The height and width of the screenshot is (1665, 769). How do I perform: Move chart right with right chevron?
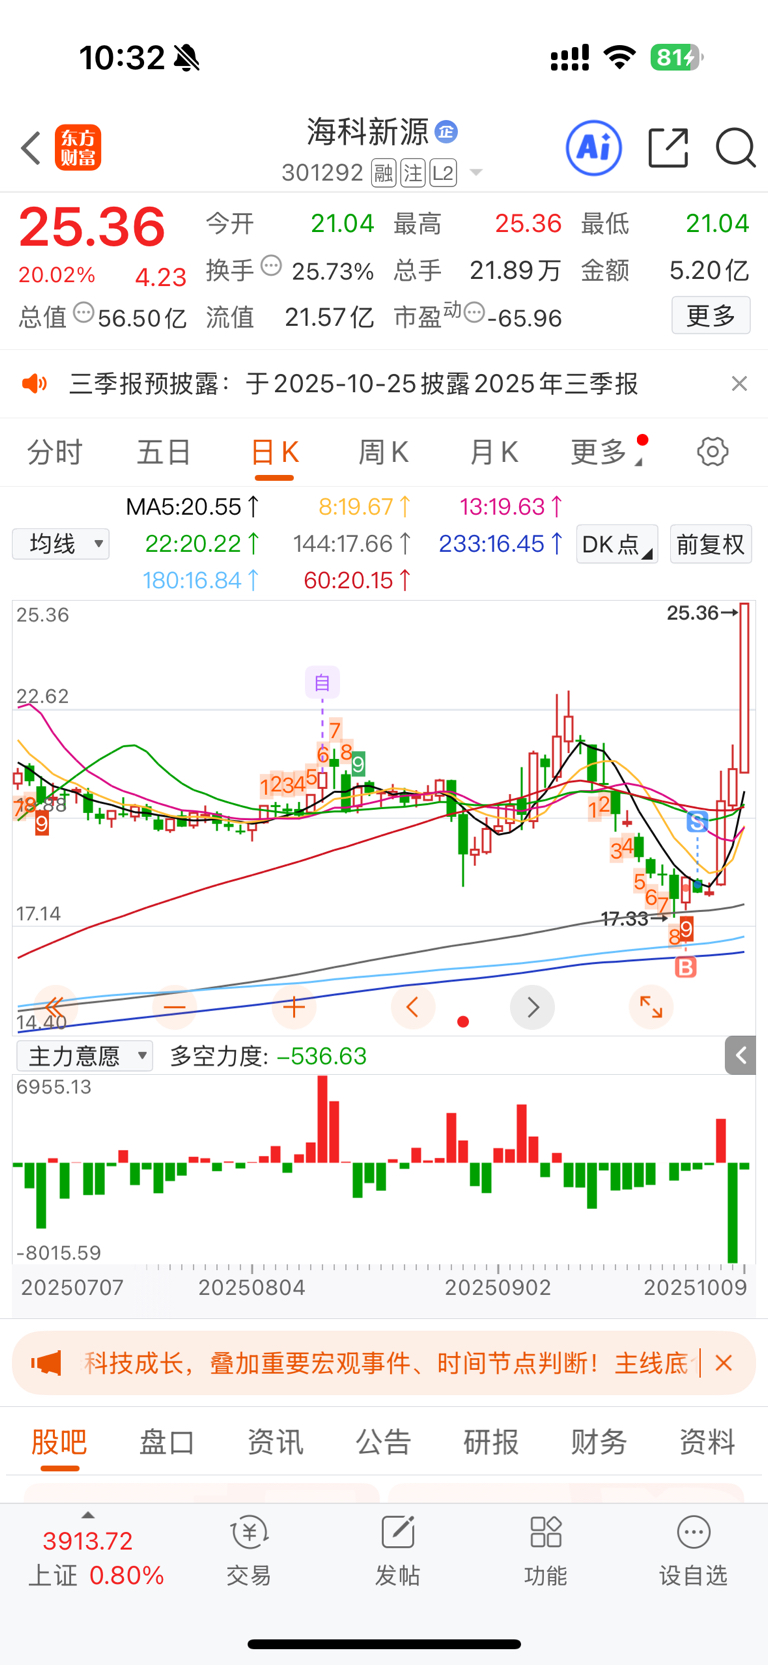pyautogui.click(x=532, y=1007)
